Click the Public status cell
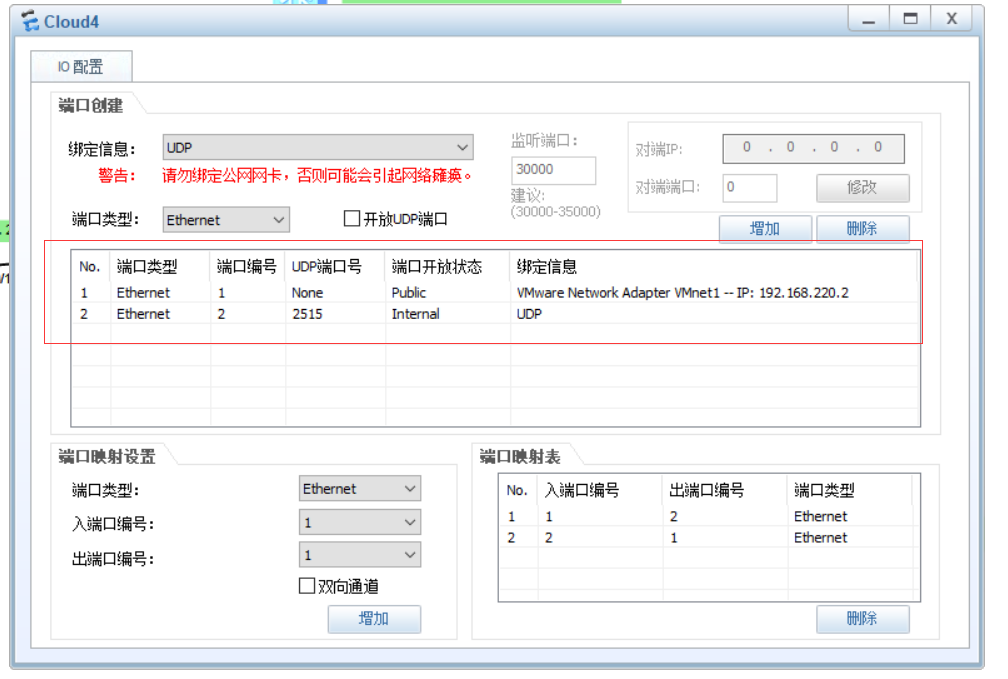This screenshot has width=1008, height=679. (409, 293)
